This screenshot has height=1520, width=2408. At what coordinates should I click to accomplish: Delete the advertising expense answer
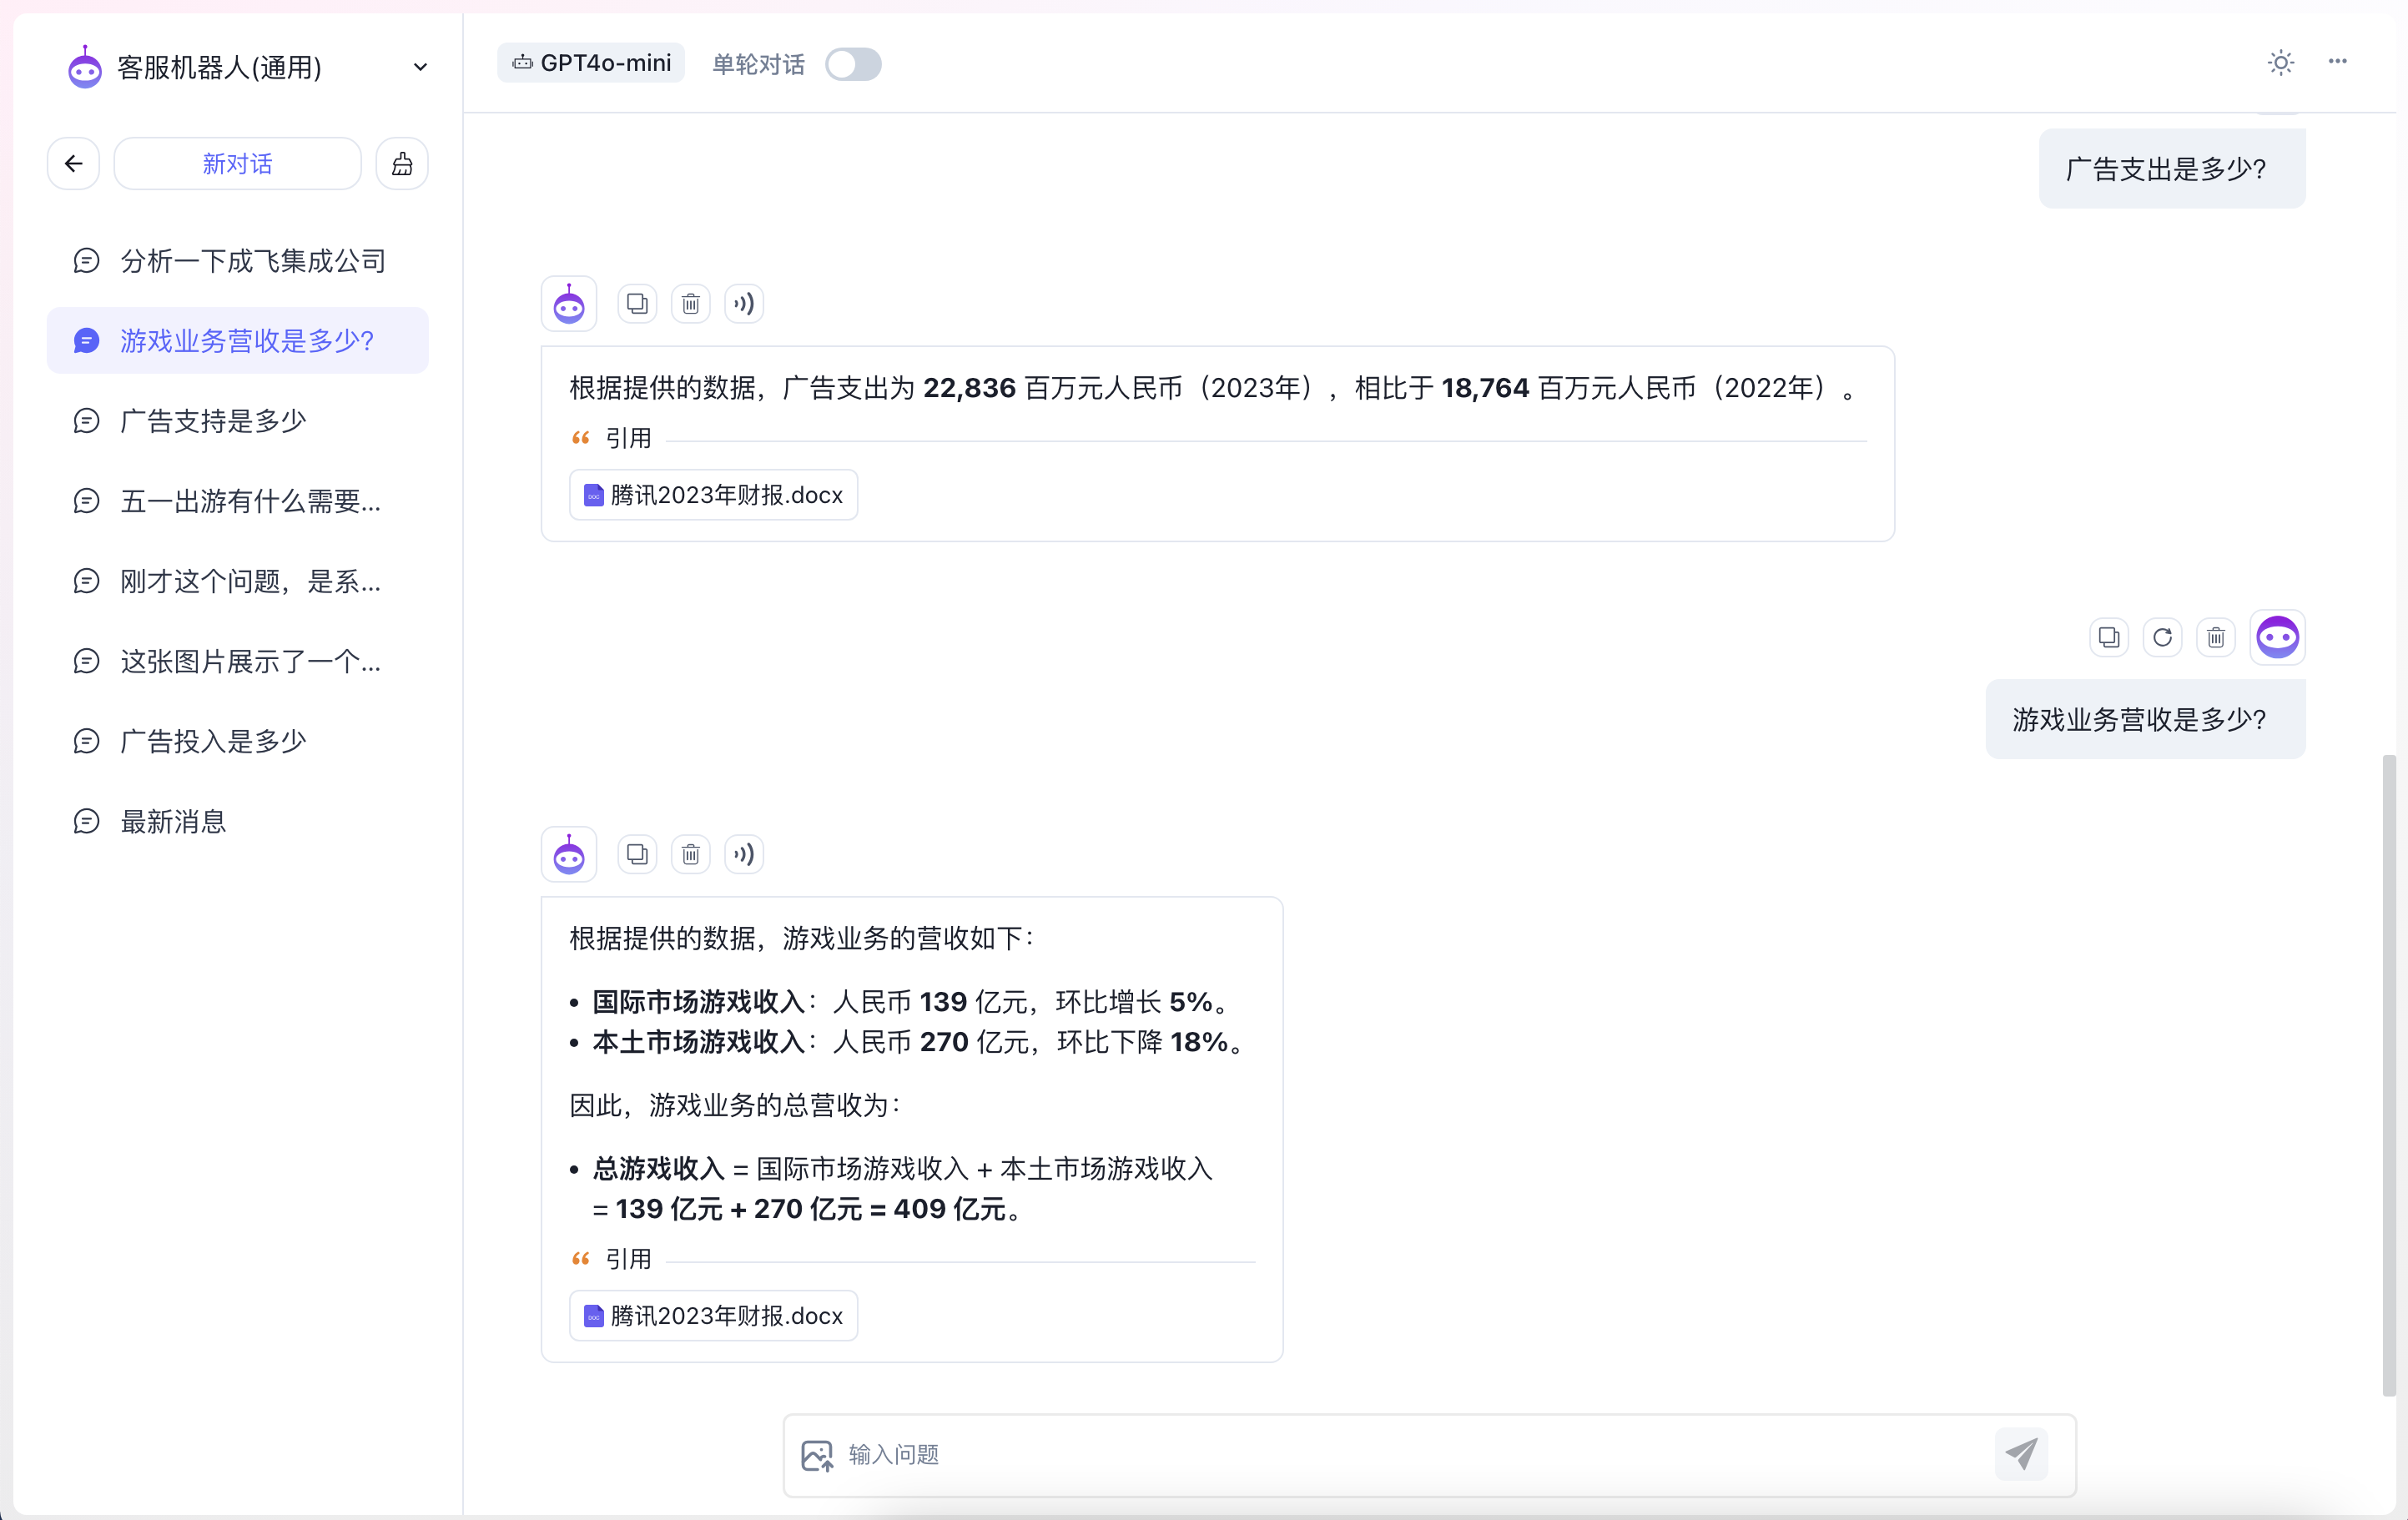point(690,303)
